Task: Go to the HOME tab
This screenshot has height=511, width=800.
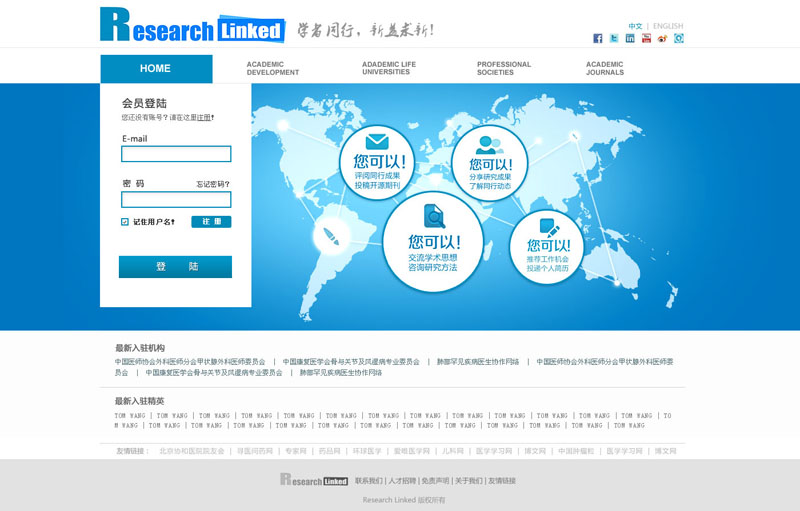Action: (156, 68)
